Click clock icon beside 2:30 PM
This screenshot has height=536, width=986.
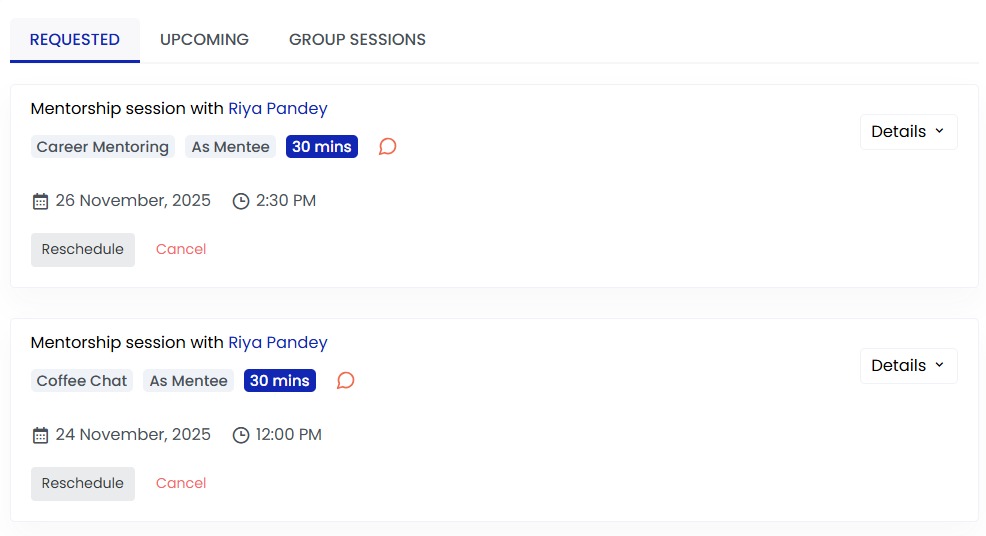241,201
